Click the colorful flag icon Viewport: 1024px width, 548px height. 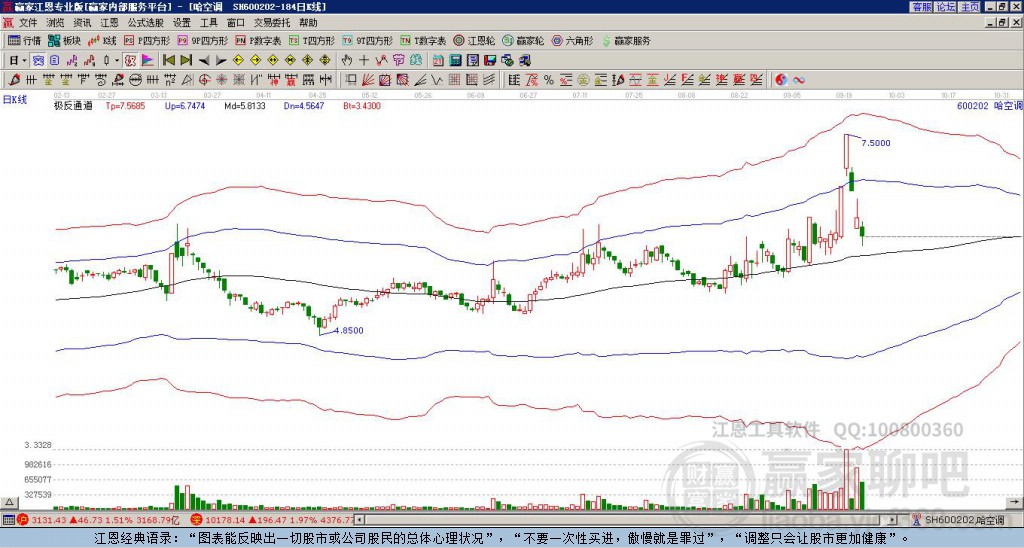[148, 61]
